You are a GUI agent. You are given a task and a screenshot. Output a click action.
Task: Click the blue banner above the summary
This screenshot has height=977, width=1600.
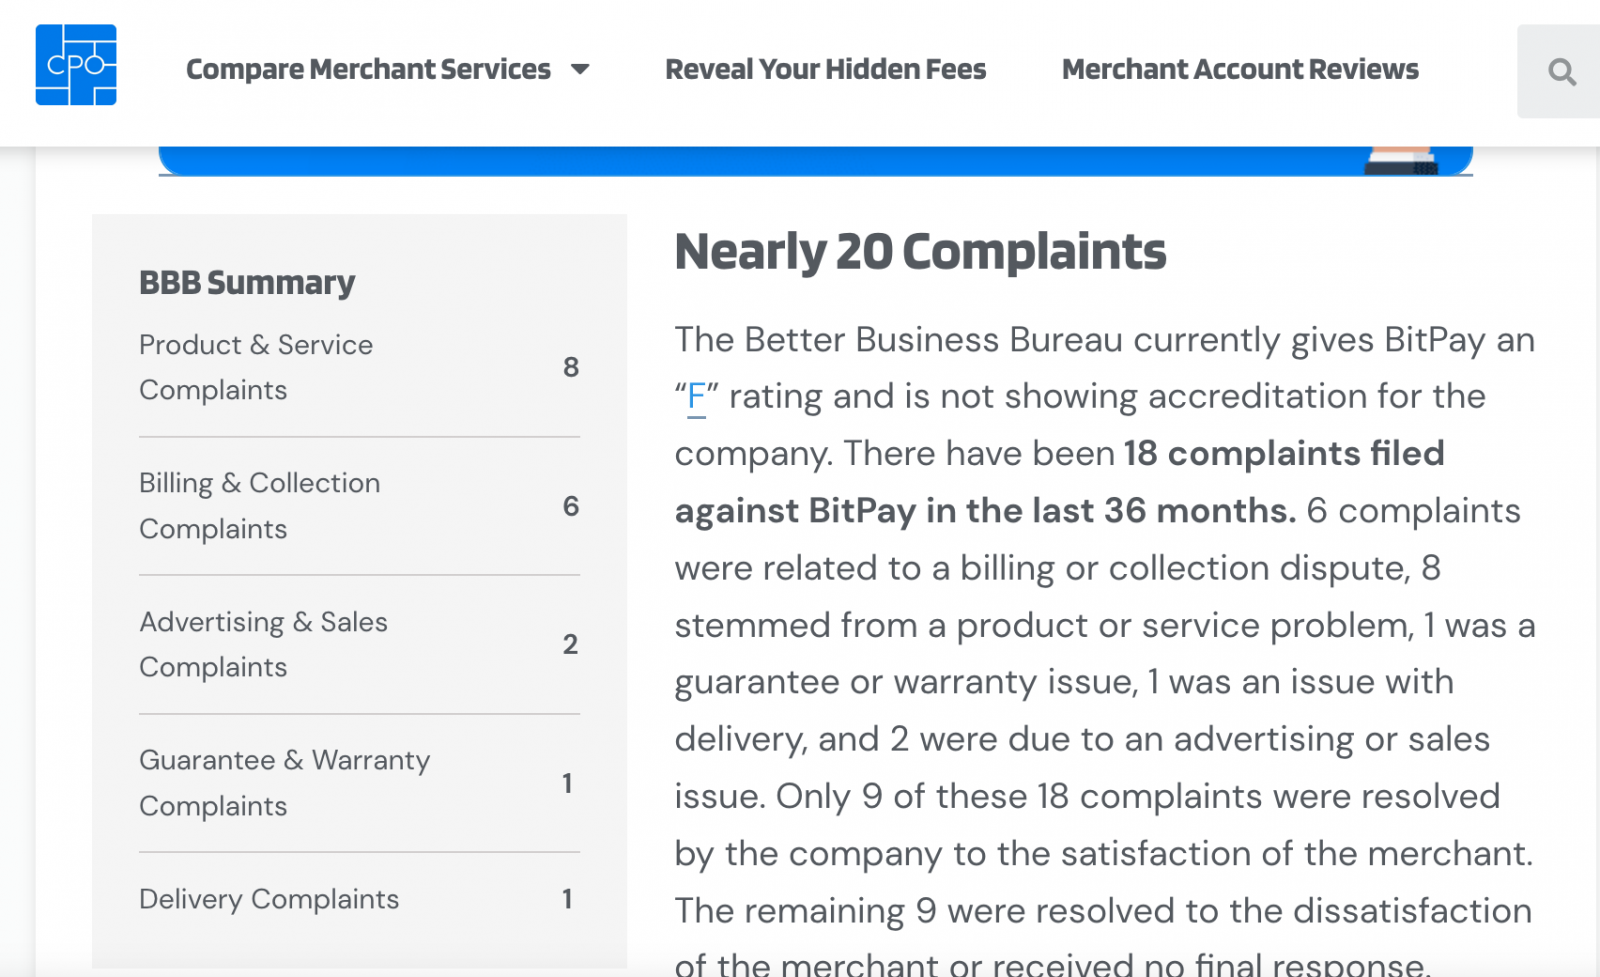point(815,161)
